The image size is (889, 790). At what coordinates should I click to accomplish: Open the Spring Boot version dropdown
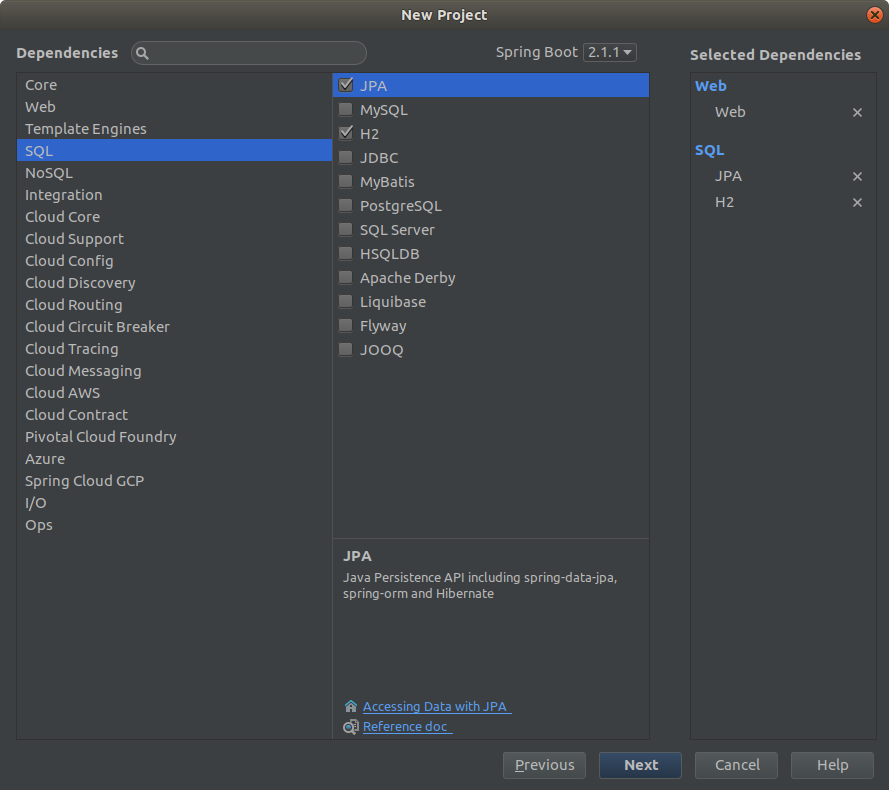point(610,52)
